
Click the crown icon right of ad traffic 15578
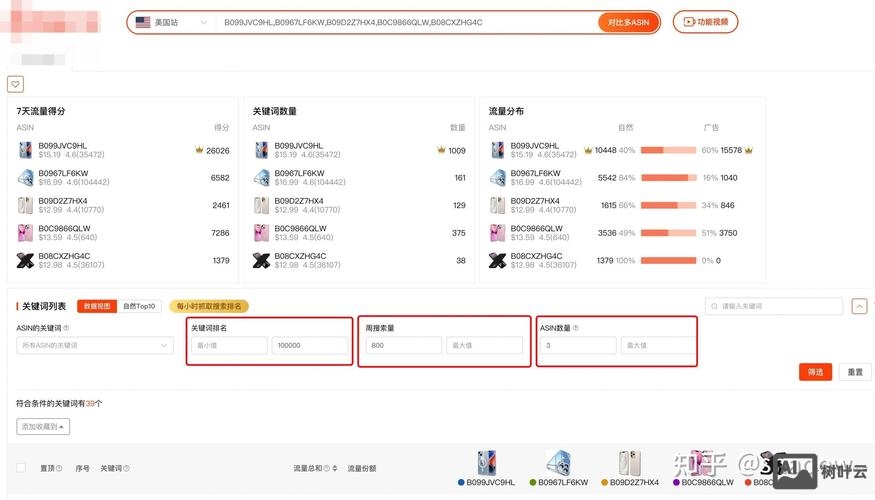749,150
